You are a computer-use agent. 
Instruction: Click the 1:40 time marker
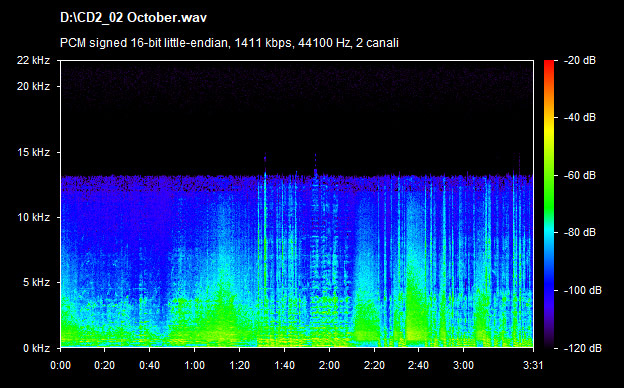tap(285, 365)
